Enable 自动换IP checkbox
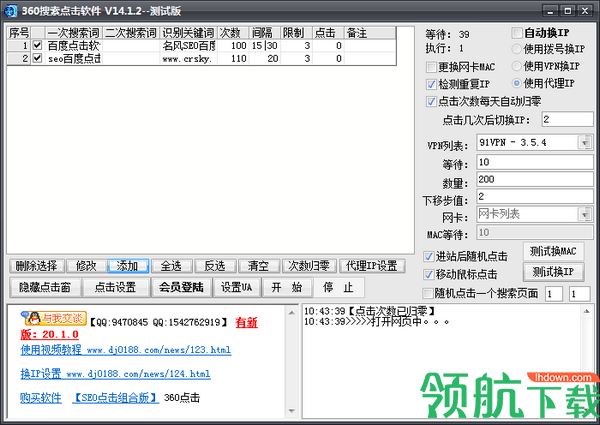The width and height of the screenshot is (600, 425). point(517,33)
